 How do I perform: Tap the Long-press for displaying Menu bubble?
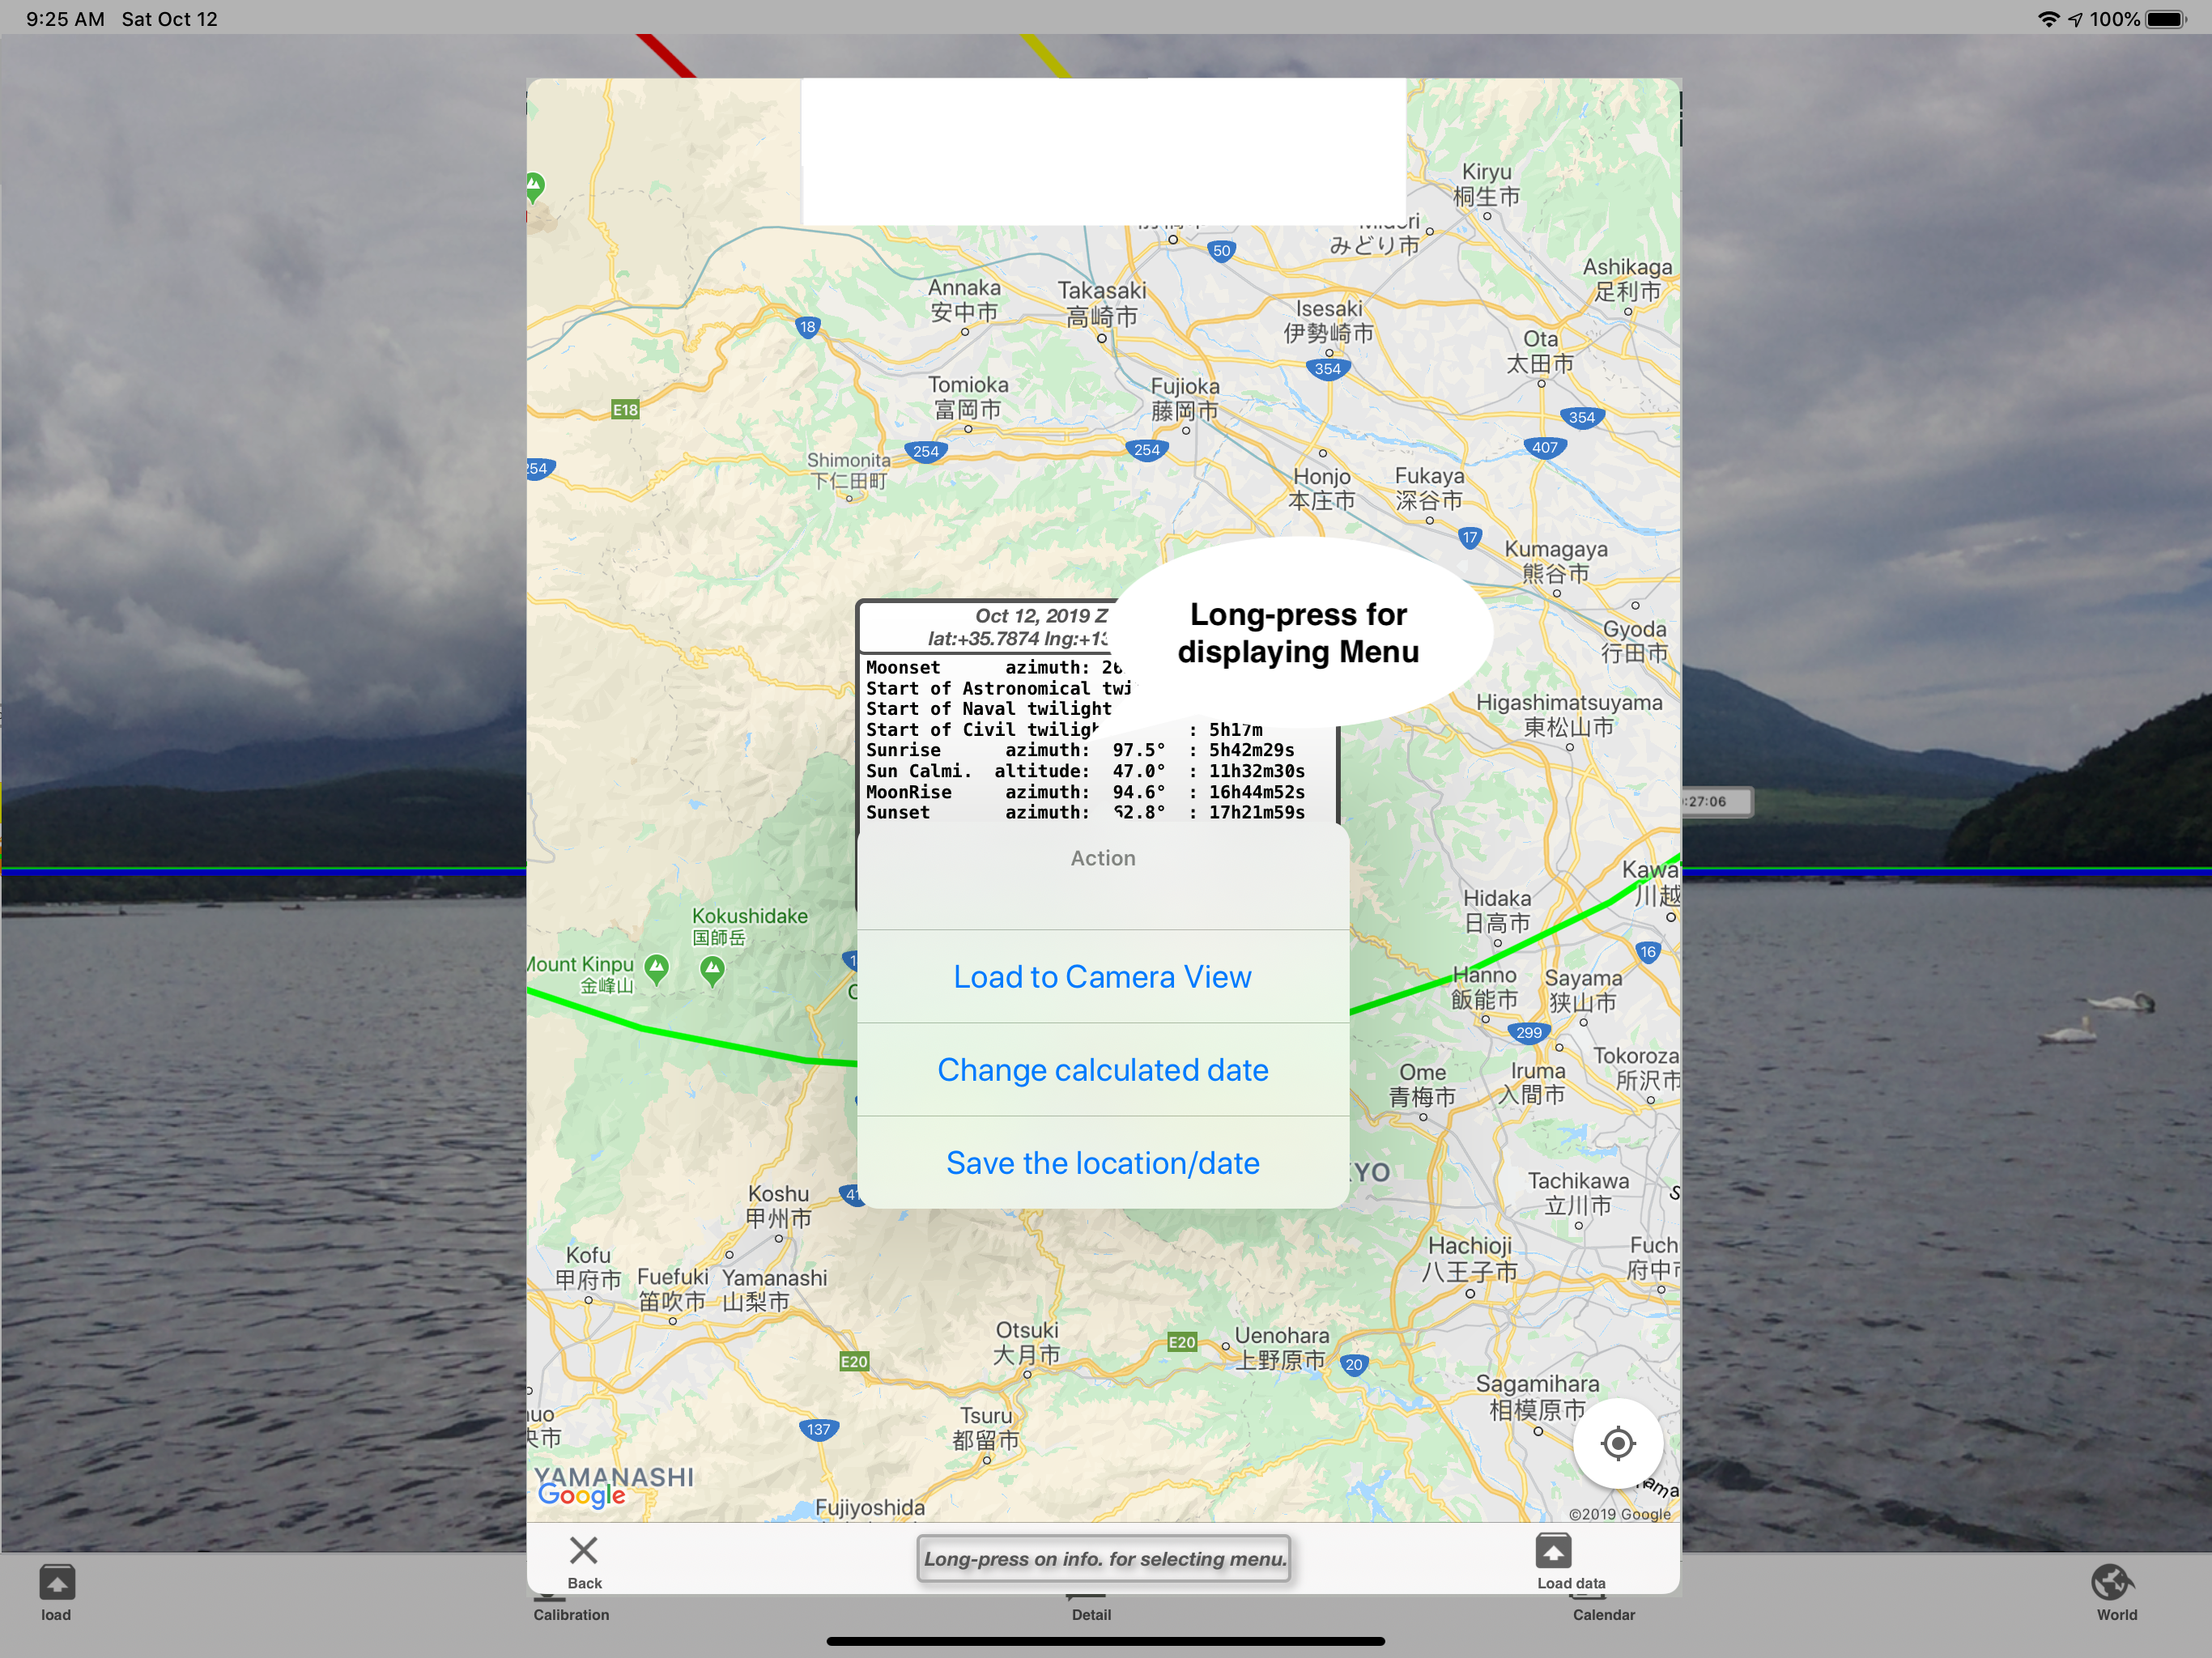(x=1297, y=632)
